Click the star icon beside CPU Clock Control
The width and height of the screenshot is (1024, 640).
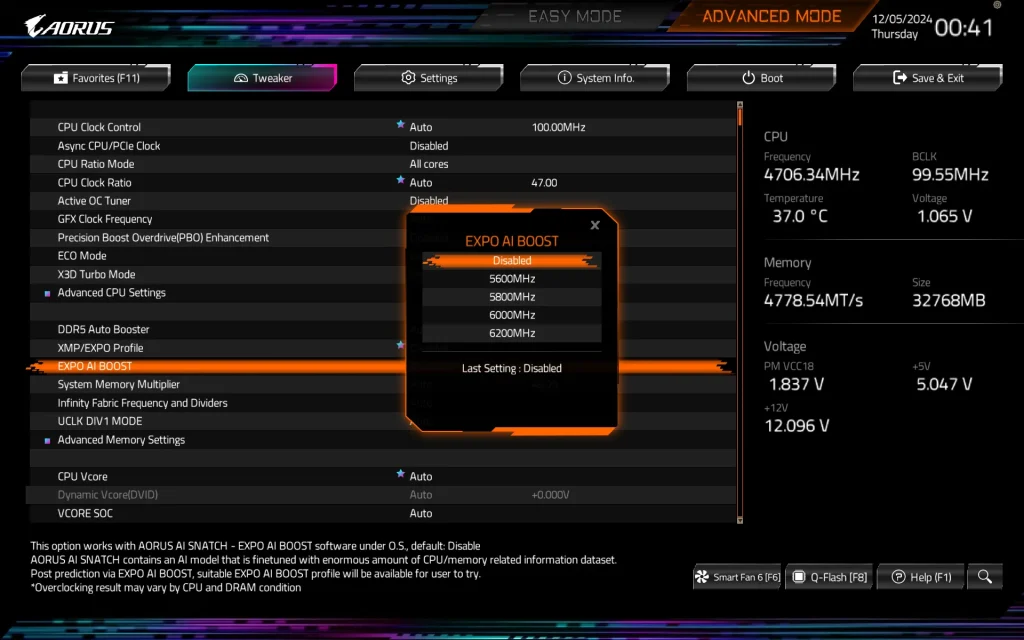click(400, 124)
